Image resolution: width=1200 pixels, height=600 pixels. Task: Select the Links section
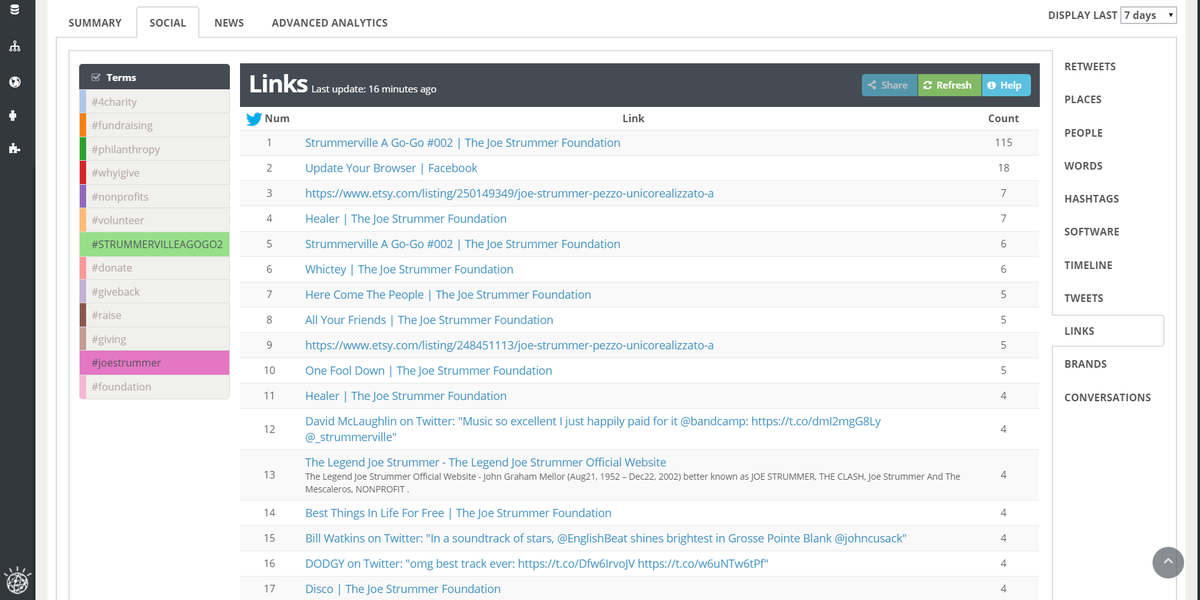(1108, 331)
